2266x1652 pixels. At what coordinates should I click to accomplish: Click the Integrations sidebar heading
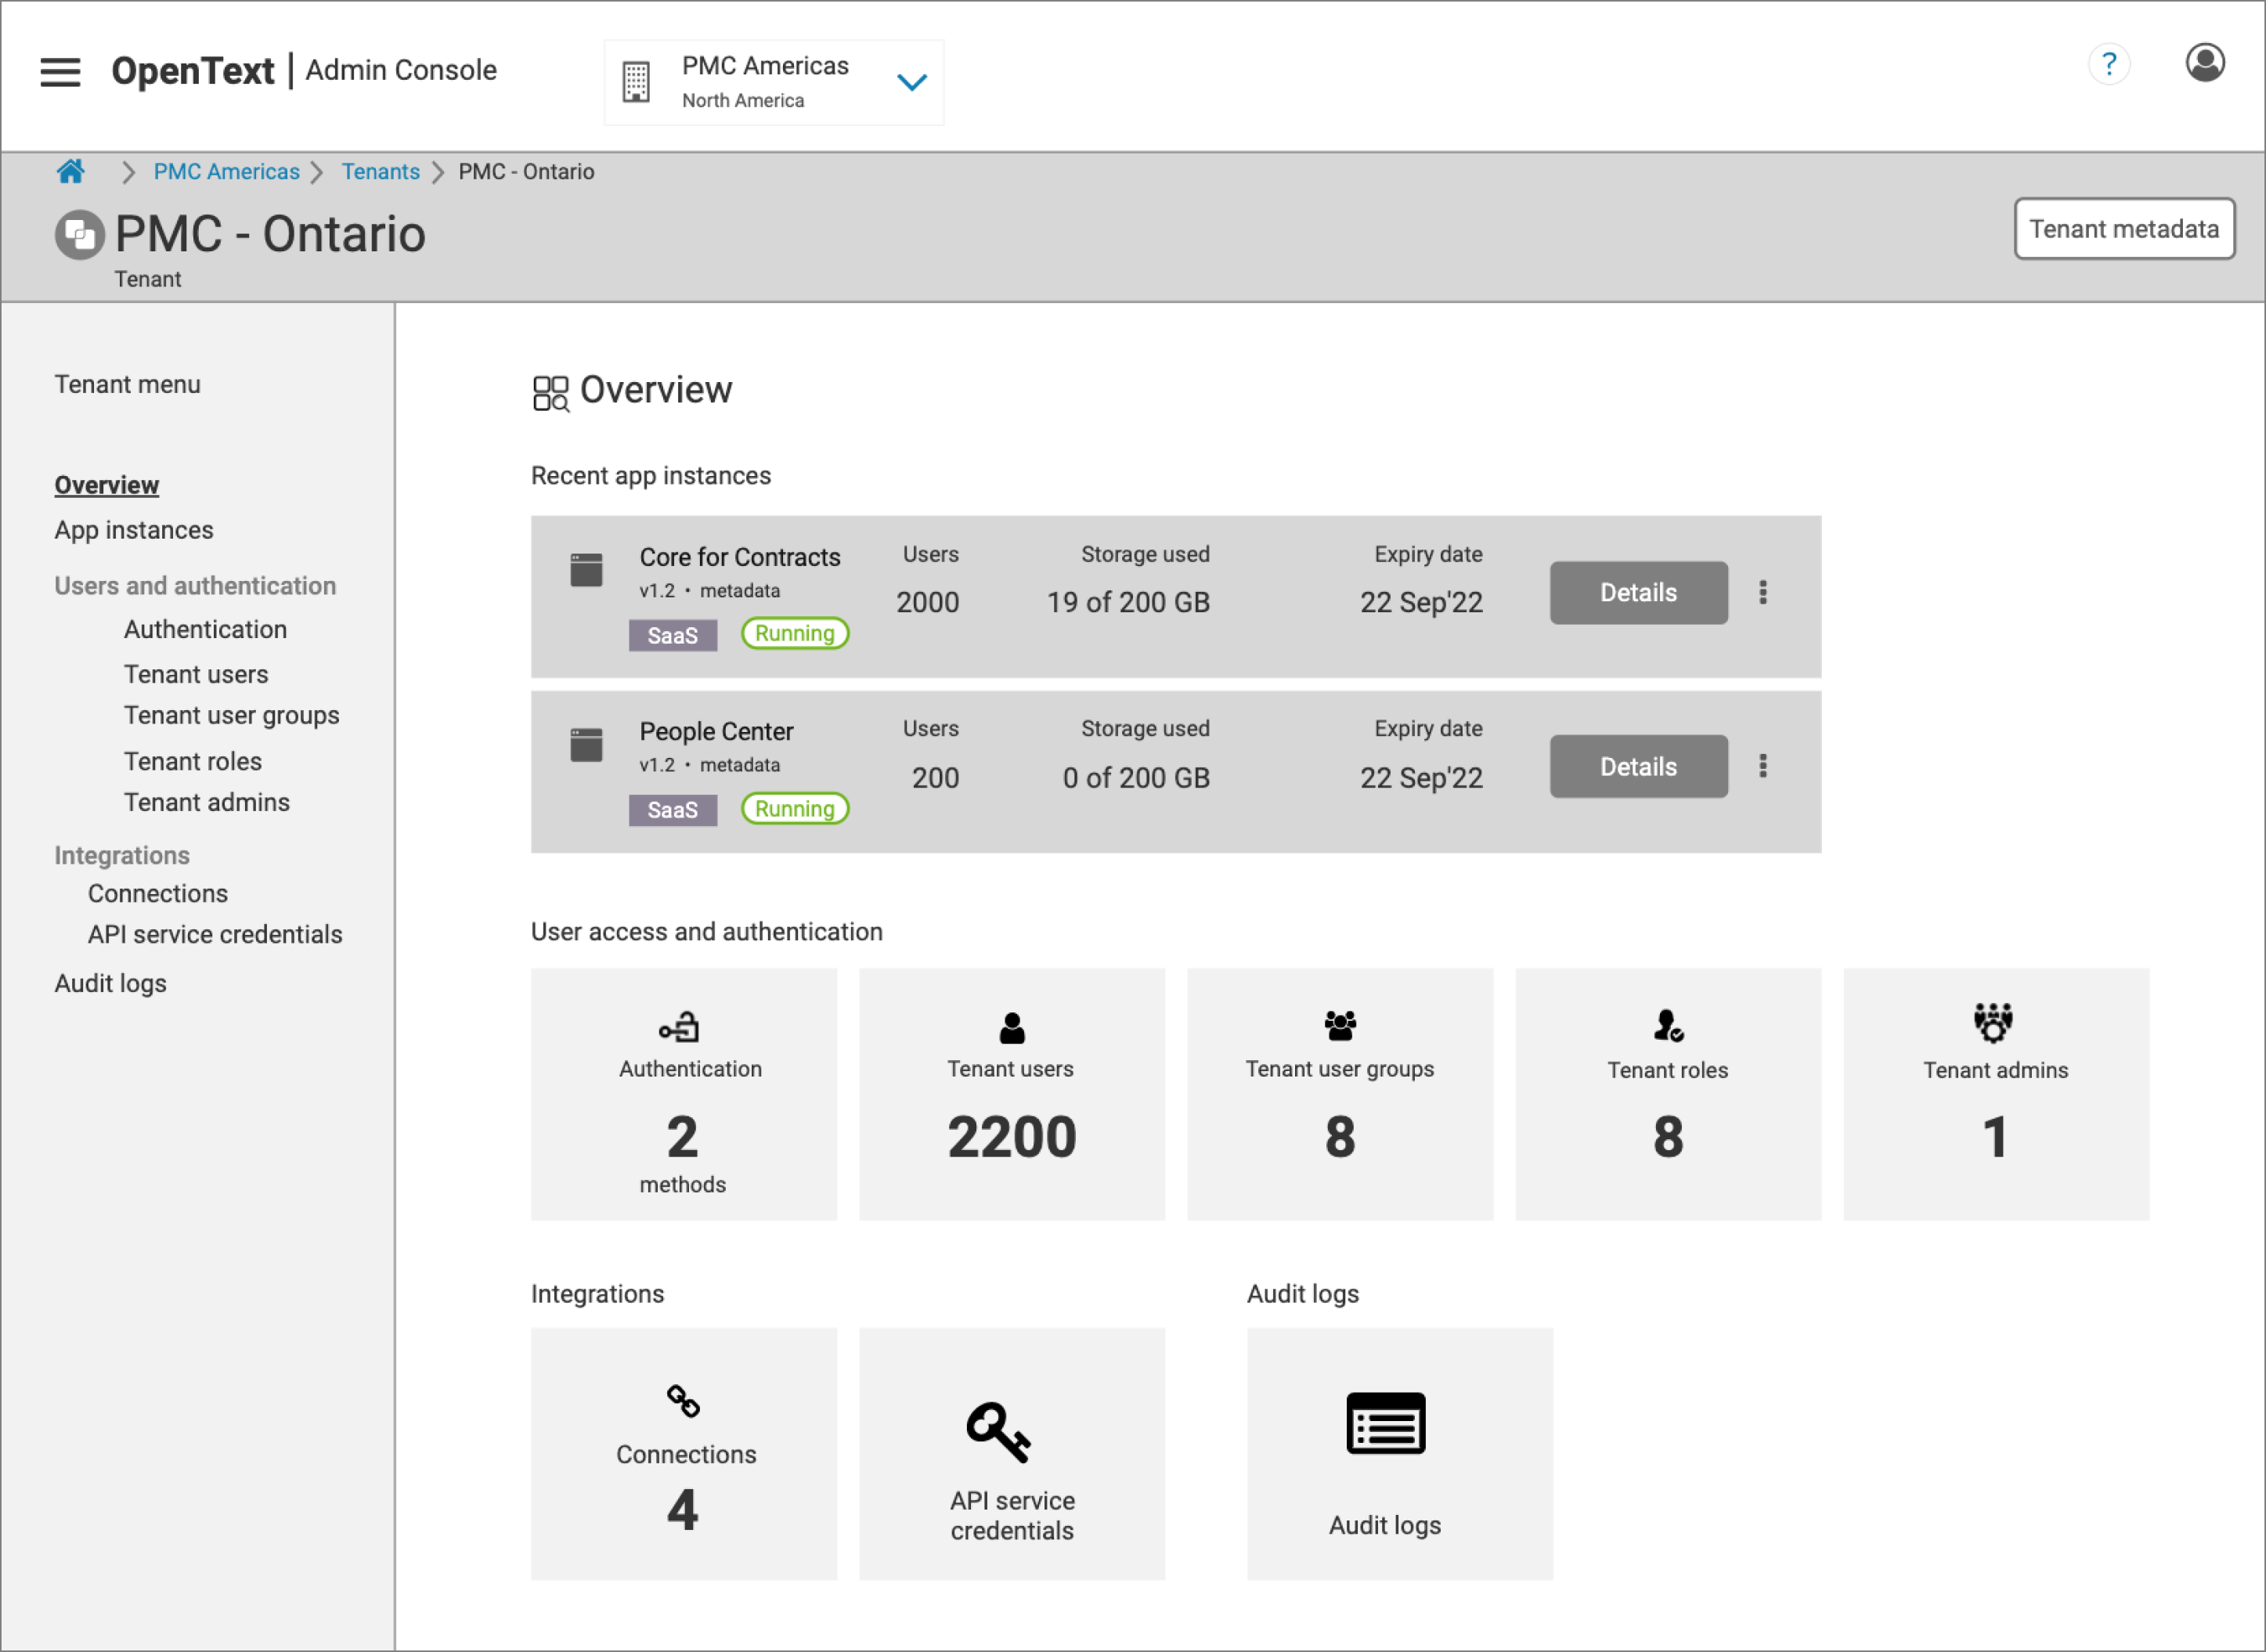click(122, 856)
